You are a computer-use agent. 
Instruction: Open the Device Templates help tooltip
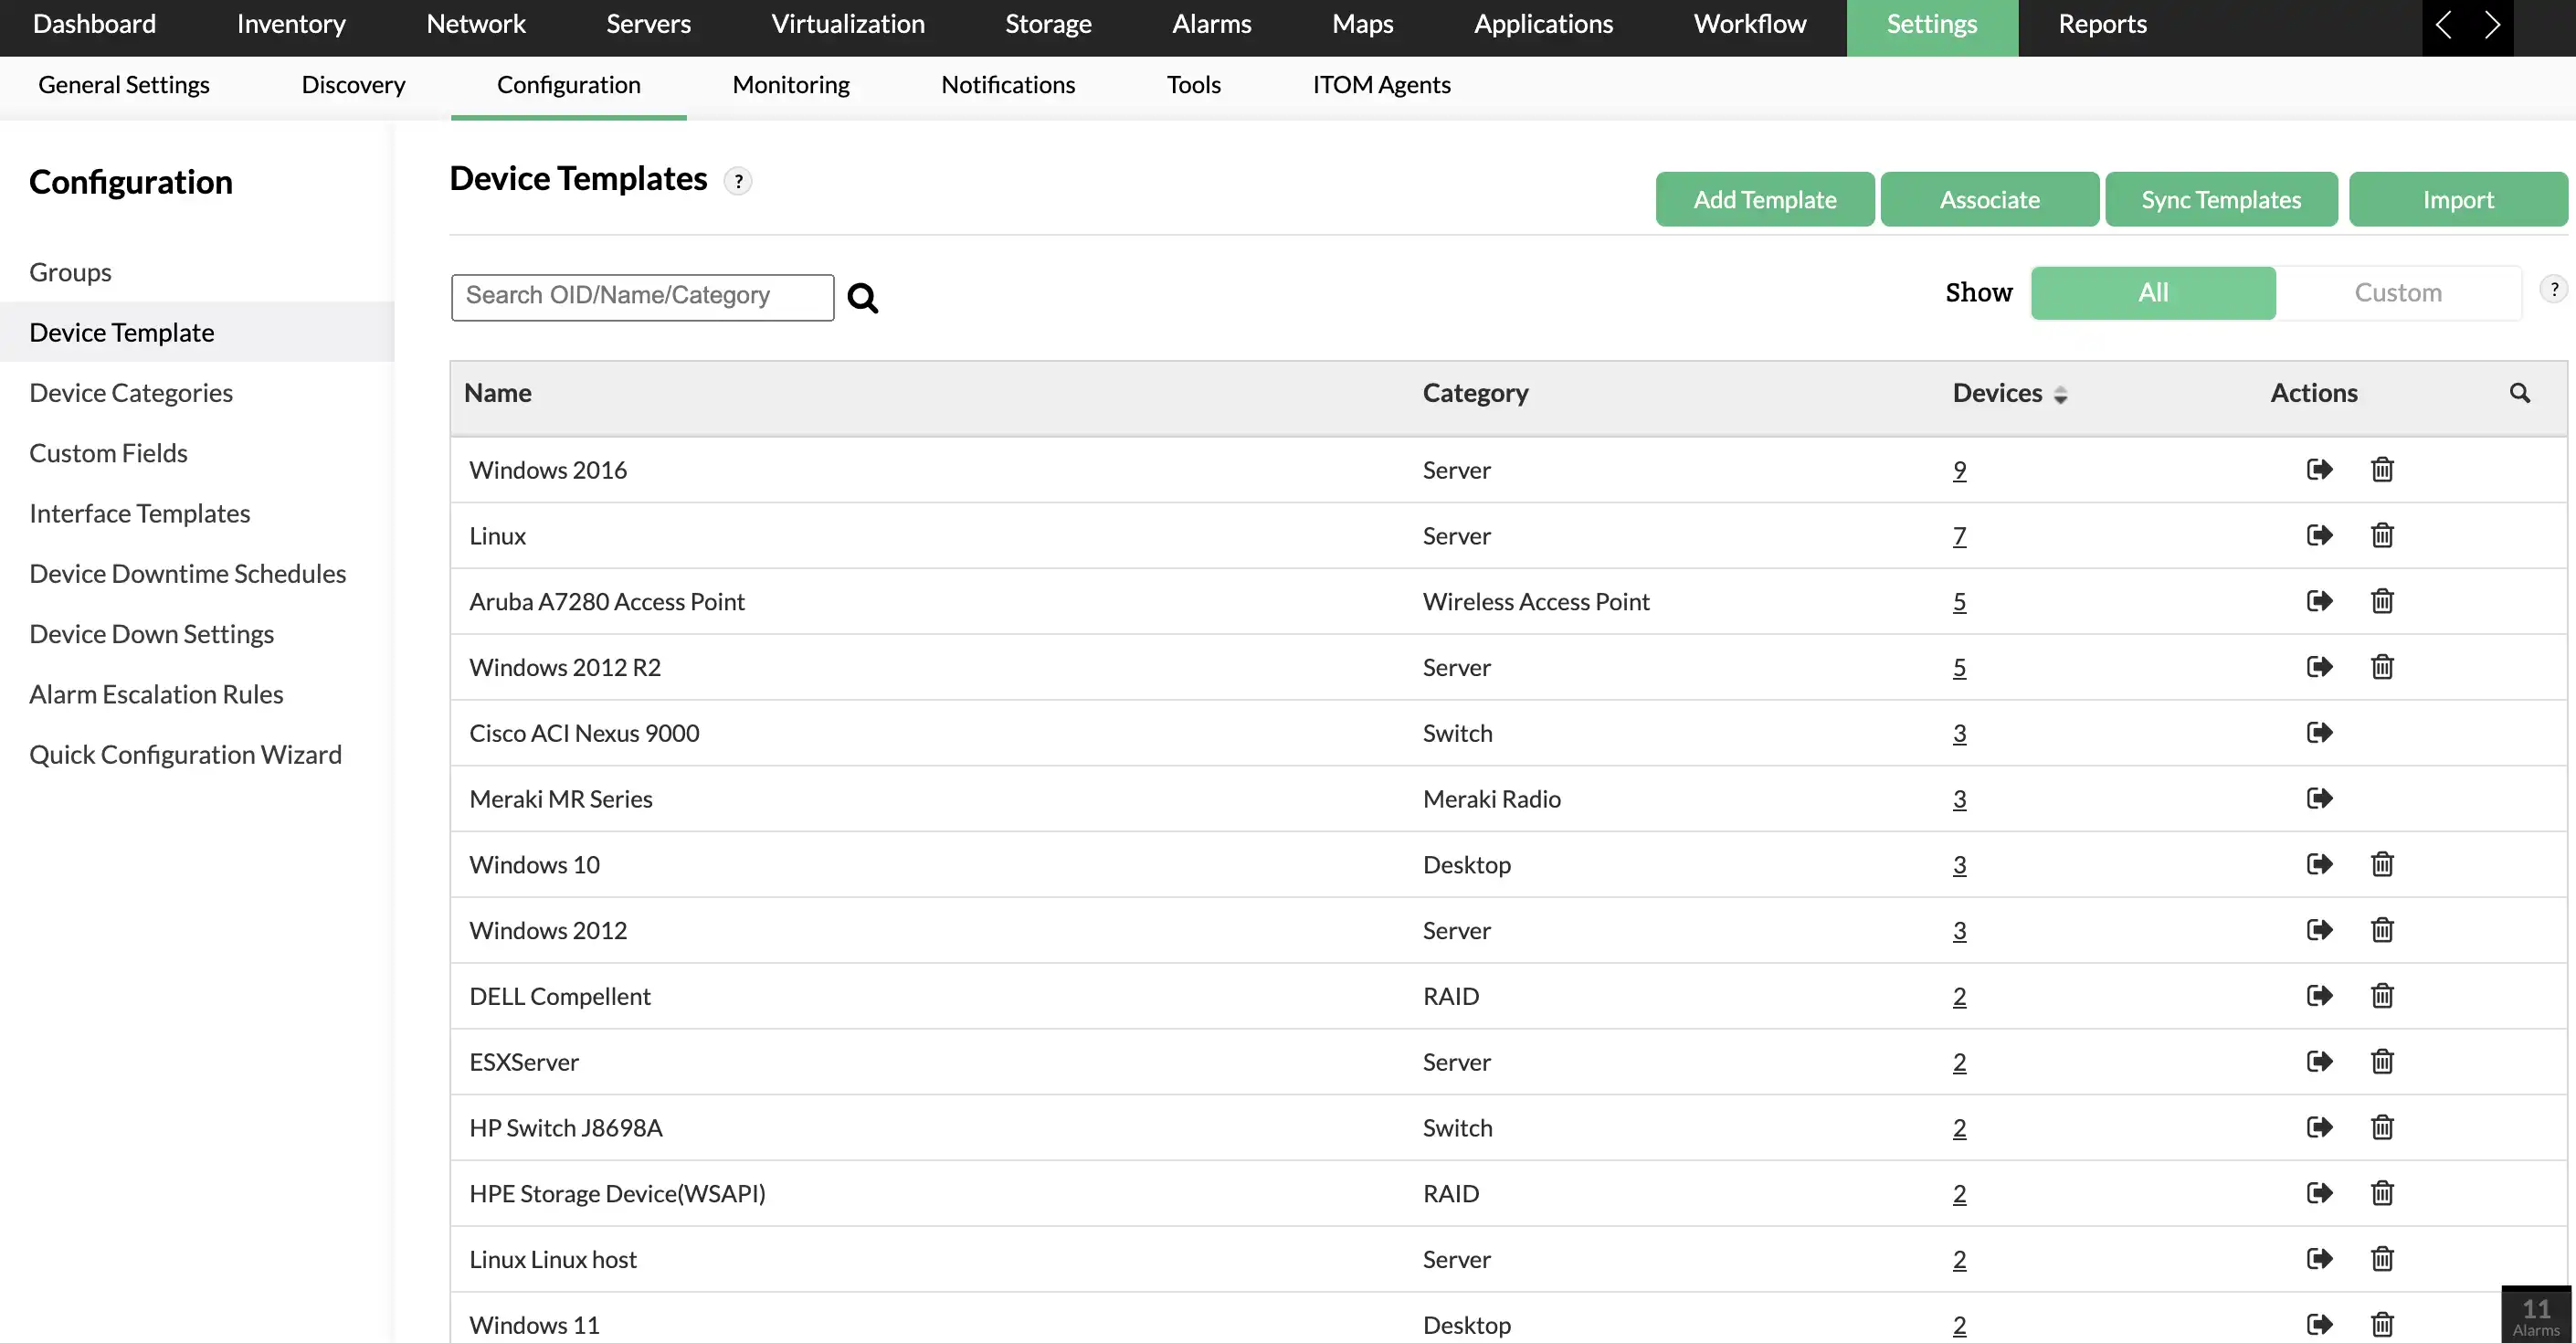739,181
